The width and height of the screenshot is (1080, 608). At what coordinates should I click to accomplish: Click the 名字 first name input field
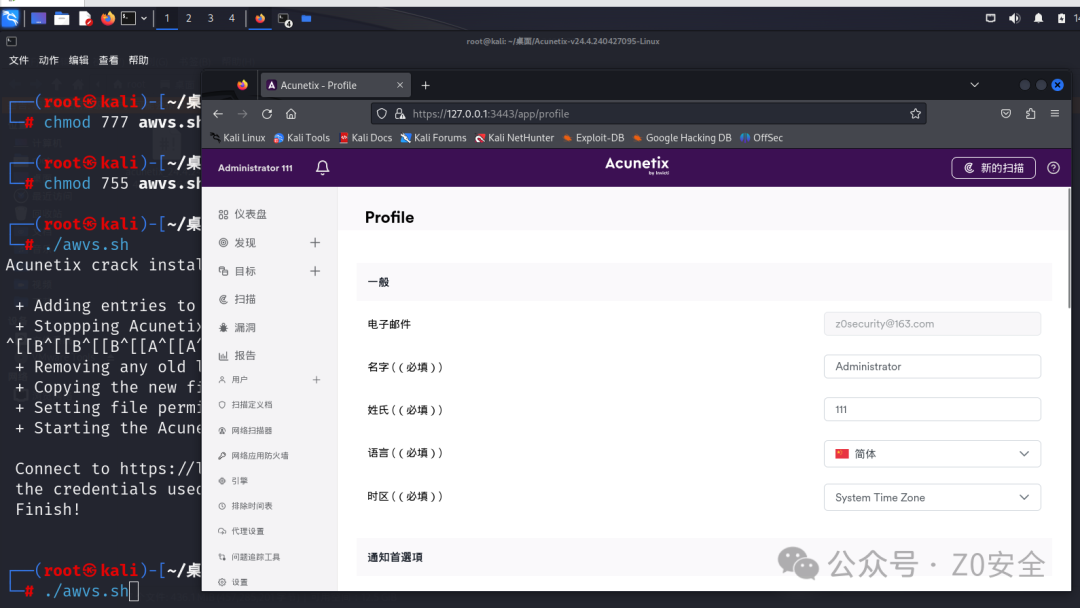click(x=932, y=366)
